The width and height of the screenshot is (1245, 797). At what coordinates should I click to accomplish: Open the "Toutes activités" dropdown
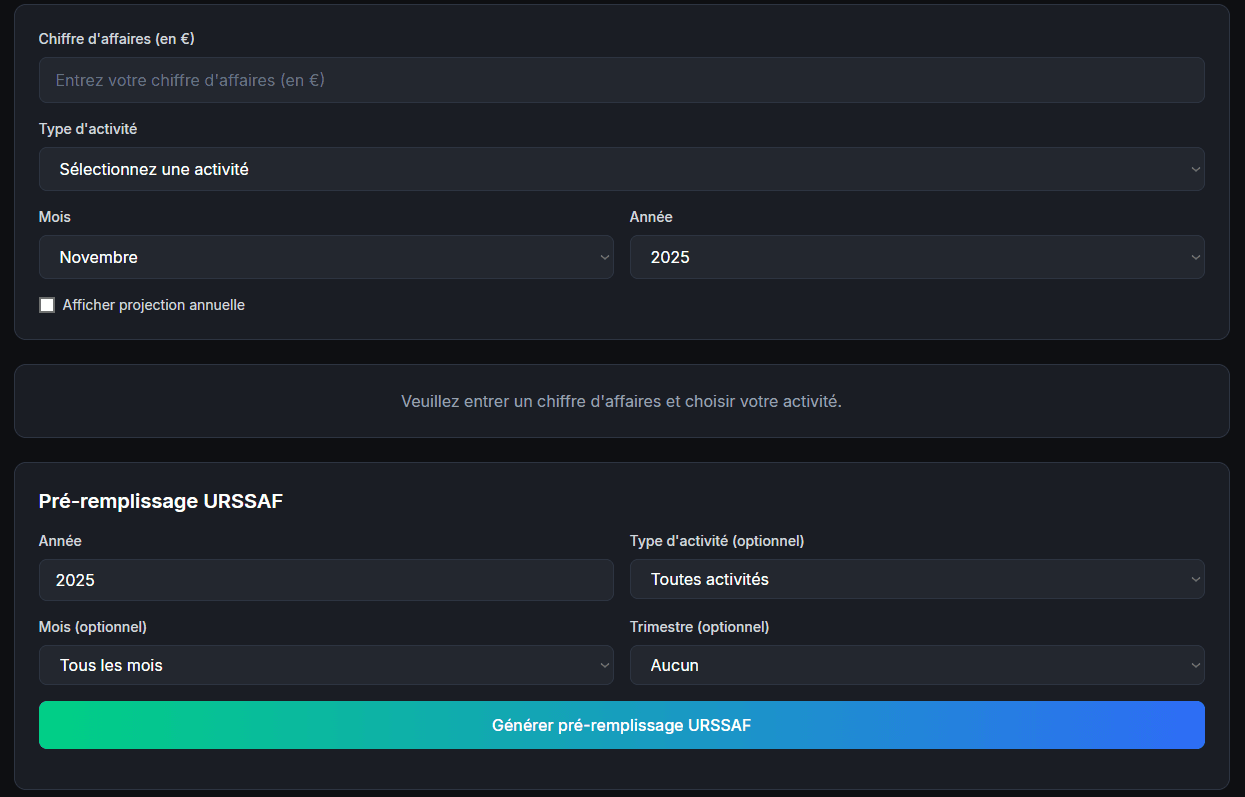[916, 579]
